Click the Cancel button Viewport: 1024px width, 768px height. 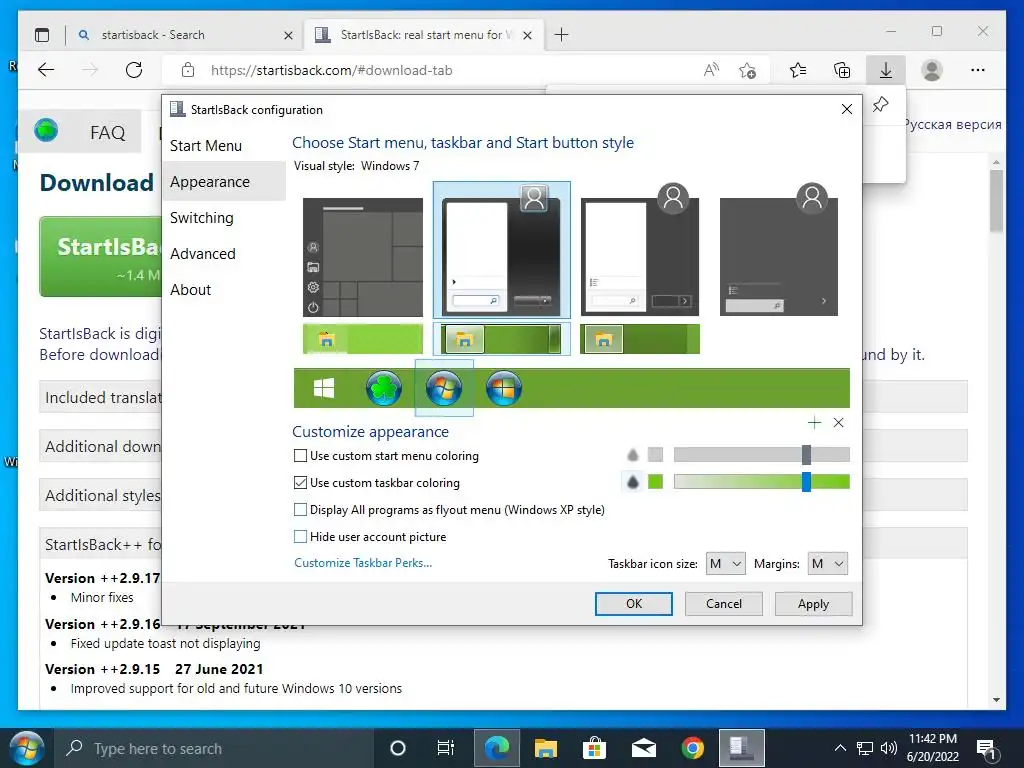coord(724,603)
